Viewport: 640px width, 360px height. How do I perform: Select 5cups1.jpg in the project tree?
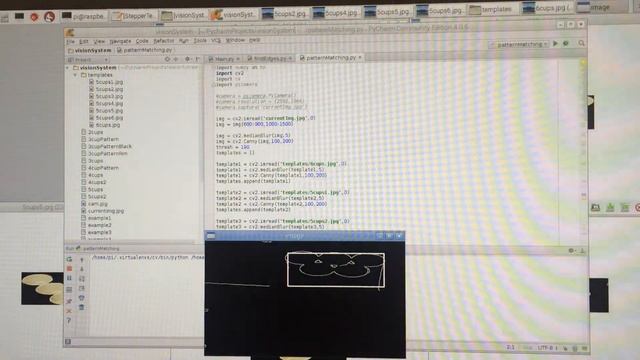tap(106, 82)
